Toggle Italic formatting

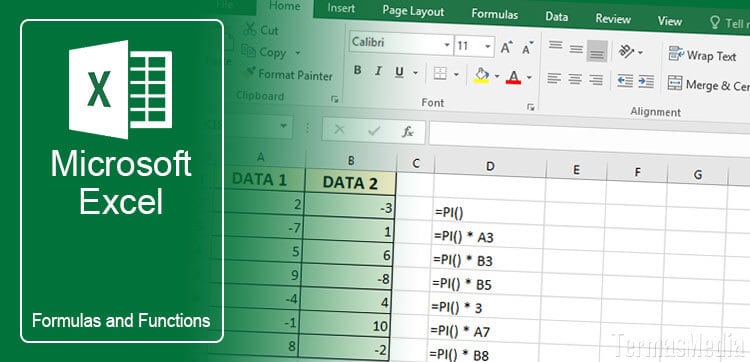(x=378, y=71)
